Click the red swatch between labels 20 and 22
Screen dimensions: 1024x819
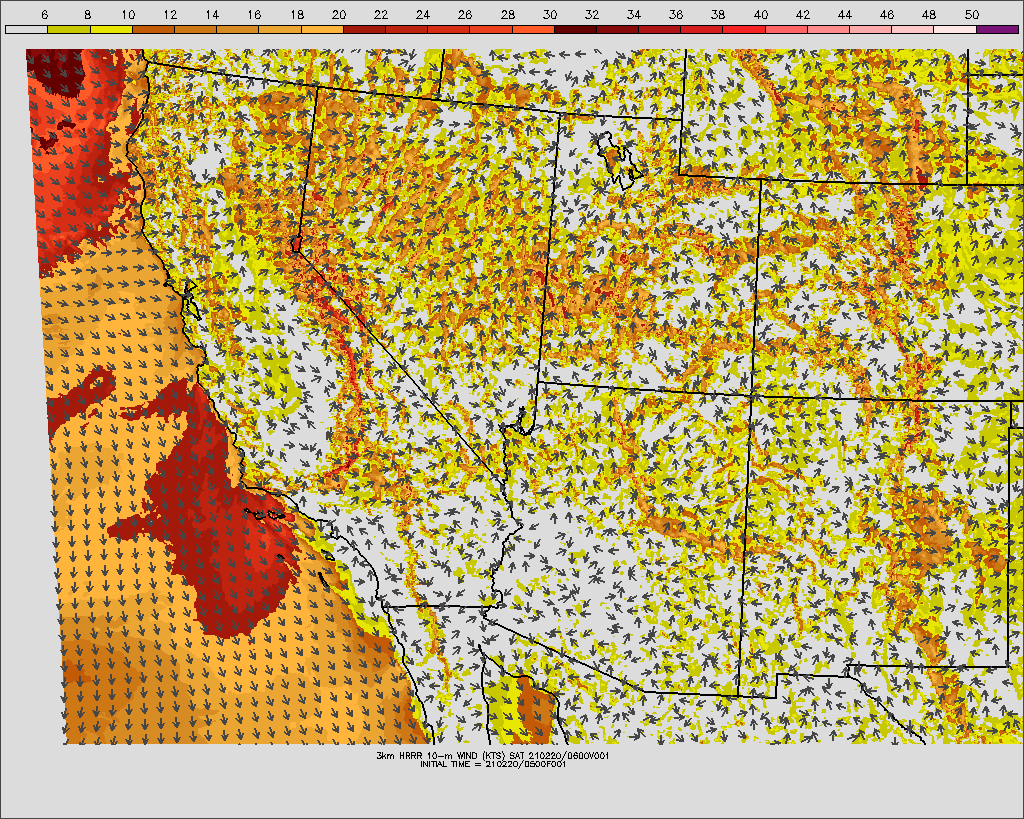coord(364,29)
